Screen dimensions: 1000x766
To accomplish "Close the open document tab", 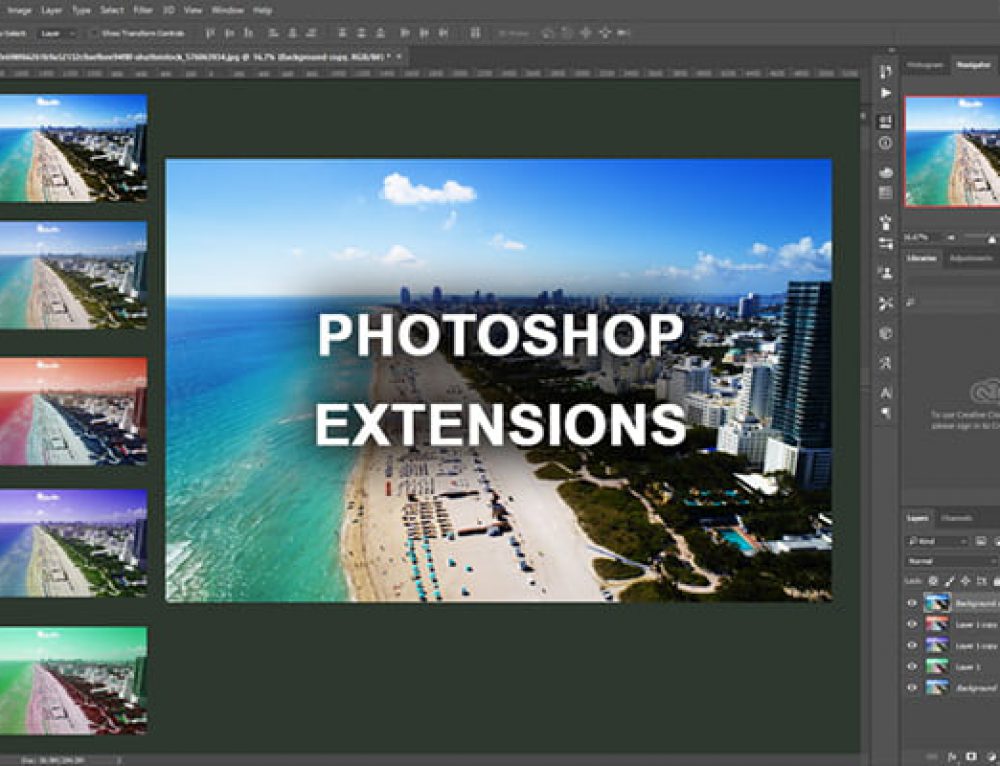I will (x=399, y=57).
